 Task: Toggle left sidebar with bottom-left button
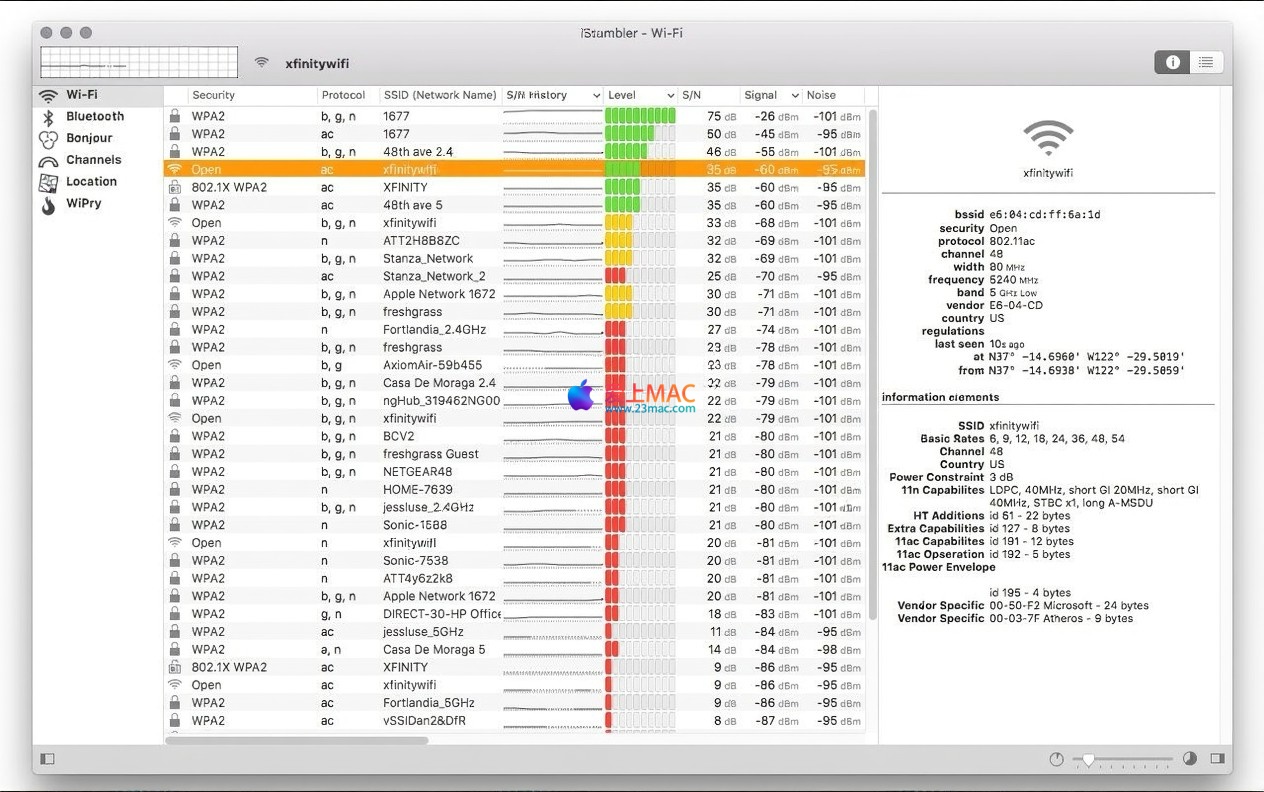click(x=47, y=759)
